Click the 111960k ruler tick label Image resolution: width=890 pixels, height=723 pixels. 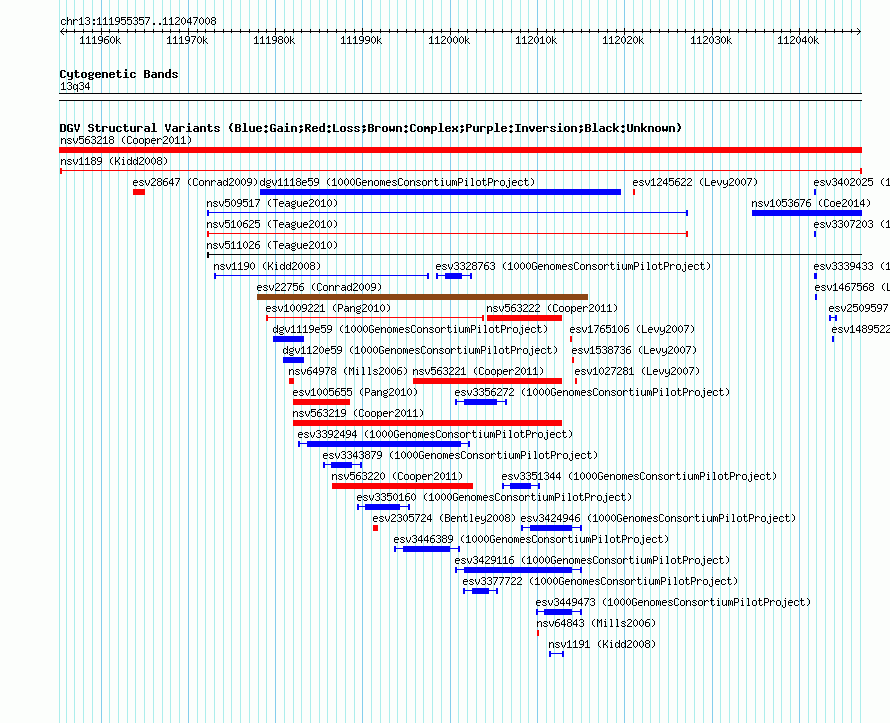100,40
